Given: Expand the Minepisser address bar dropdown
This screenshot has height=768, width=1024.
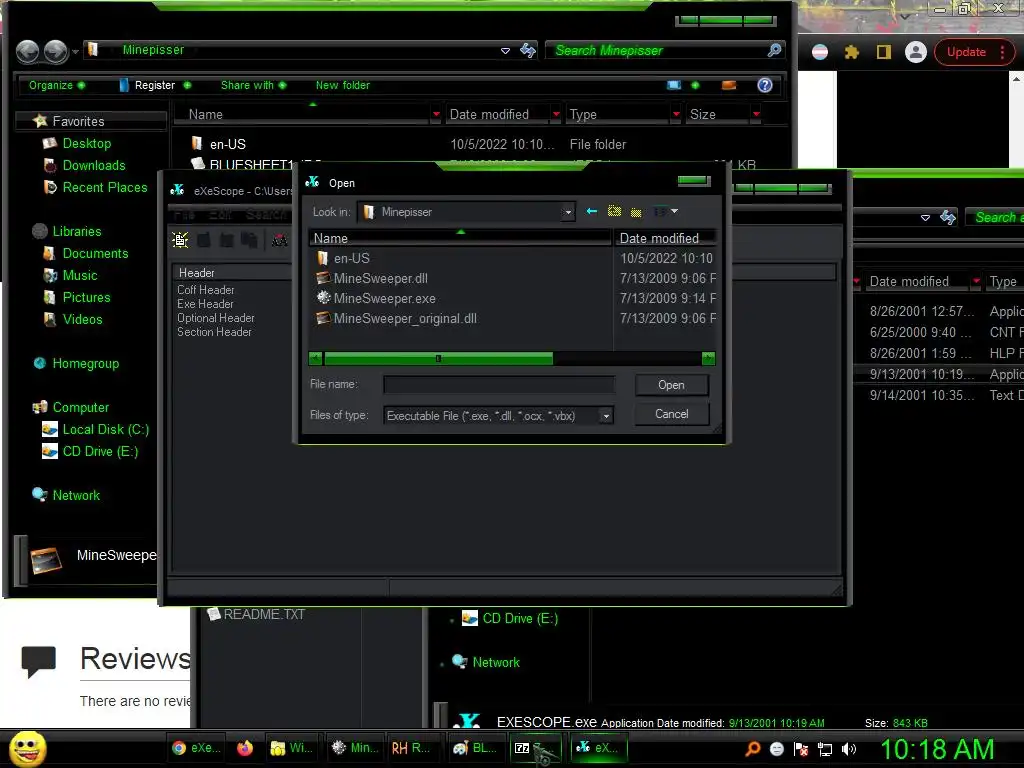Looking at the screenshot, I should coord(505,51).
